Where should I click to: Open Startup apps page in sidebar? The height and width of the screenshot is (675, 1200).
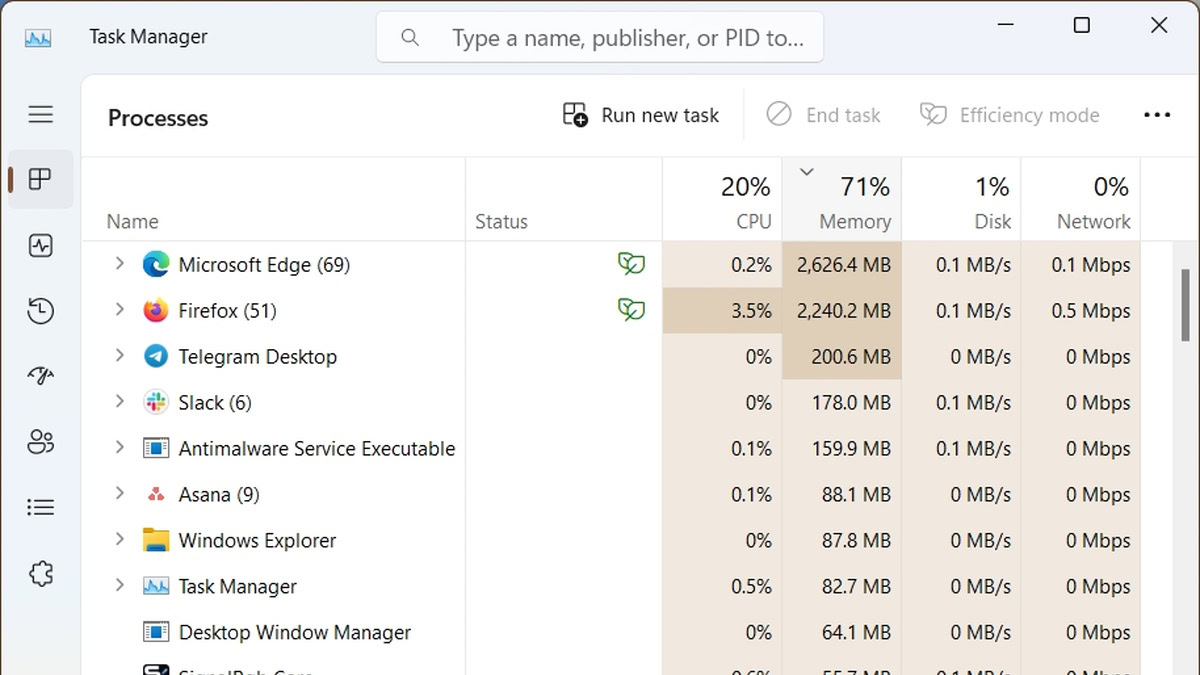coord(40,376)
